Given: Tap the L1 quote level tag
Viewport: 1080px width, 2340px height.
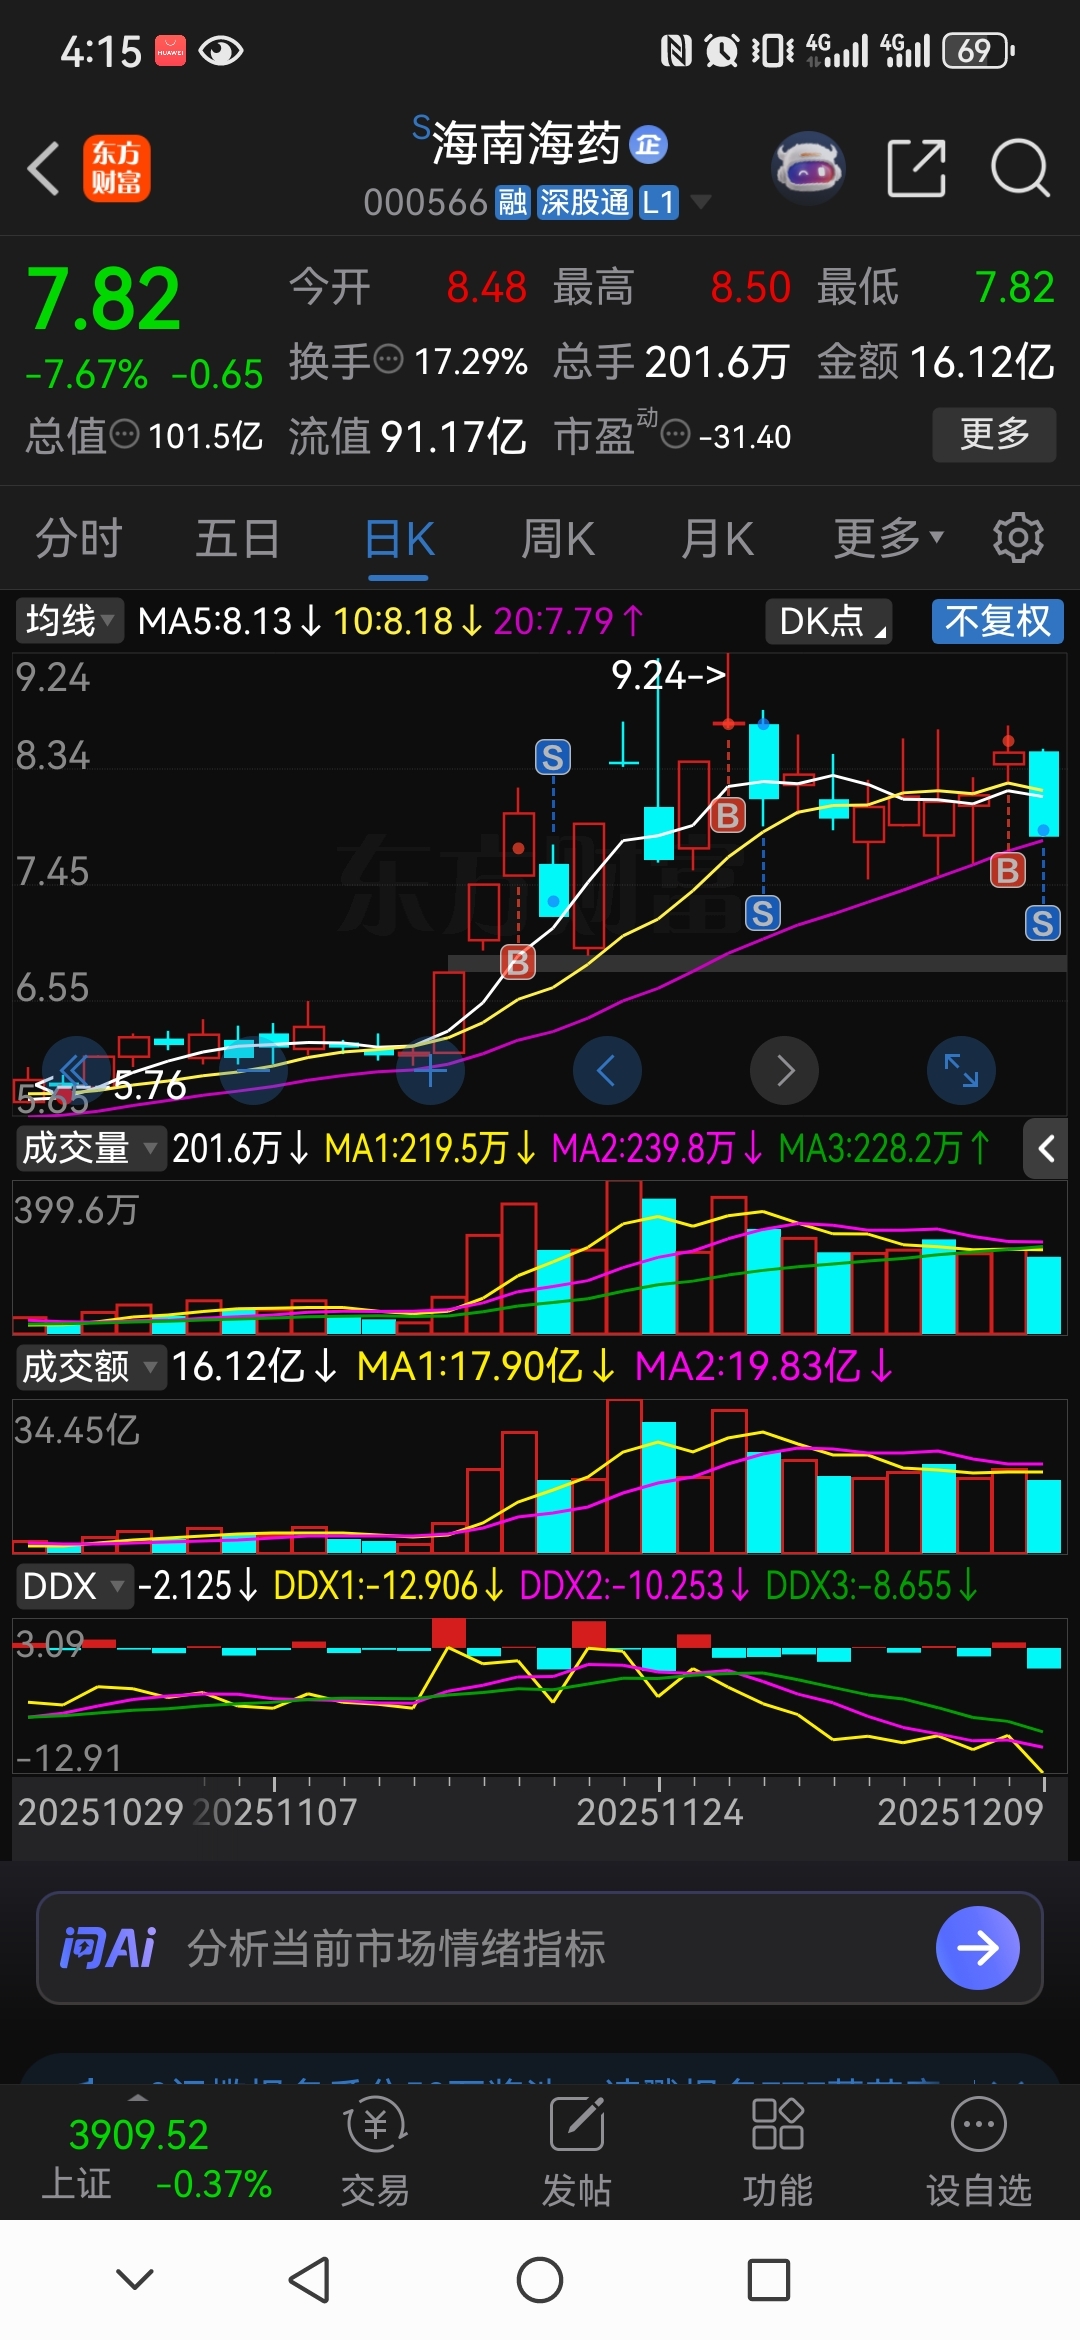Looking at the screenshot, I should point(659,203).
